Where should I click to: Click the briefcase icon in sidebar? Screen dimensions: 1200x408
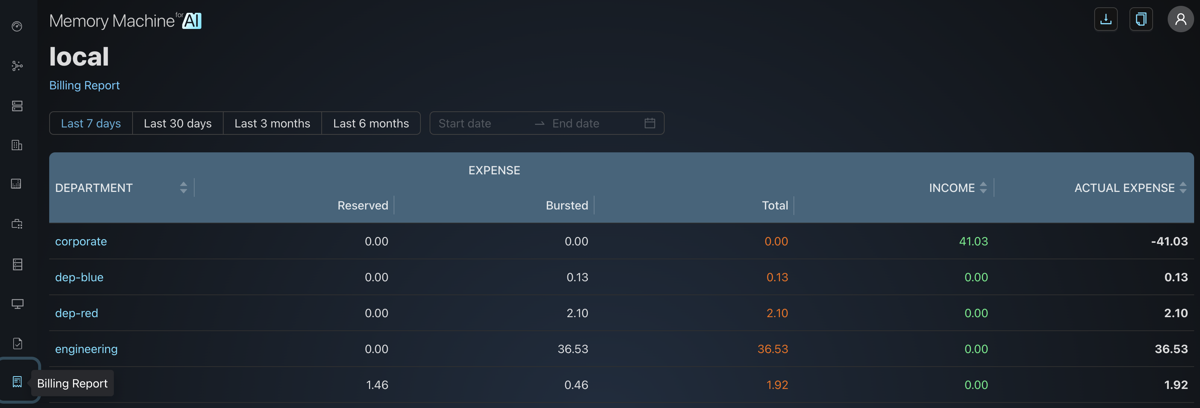coord(17,224)
